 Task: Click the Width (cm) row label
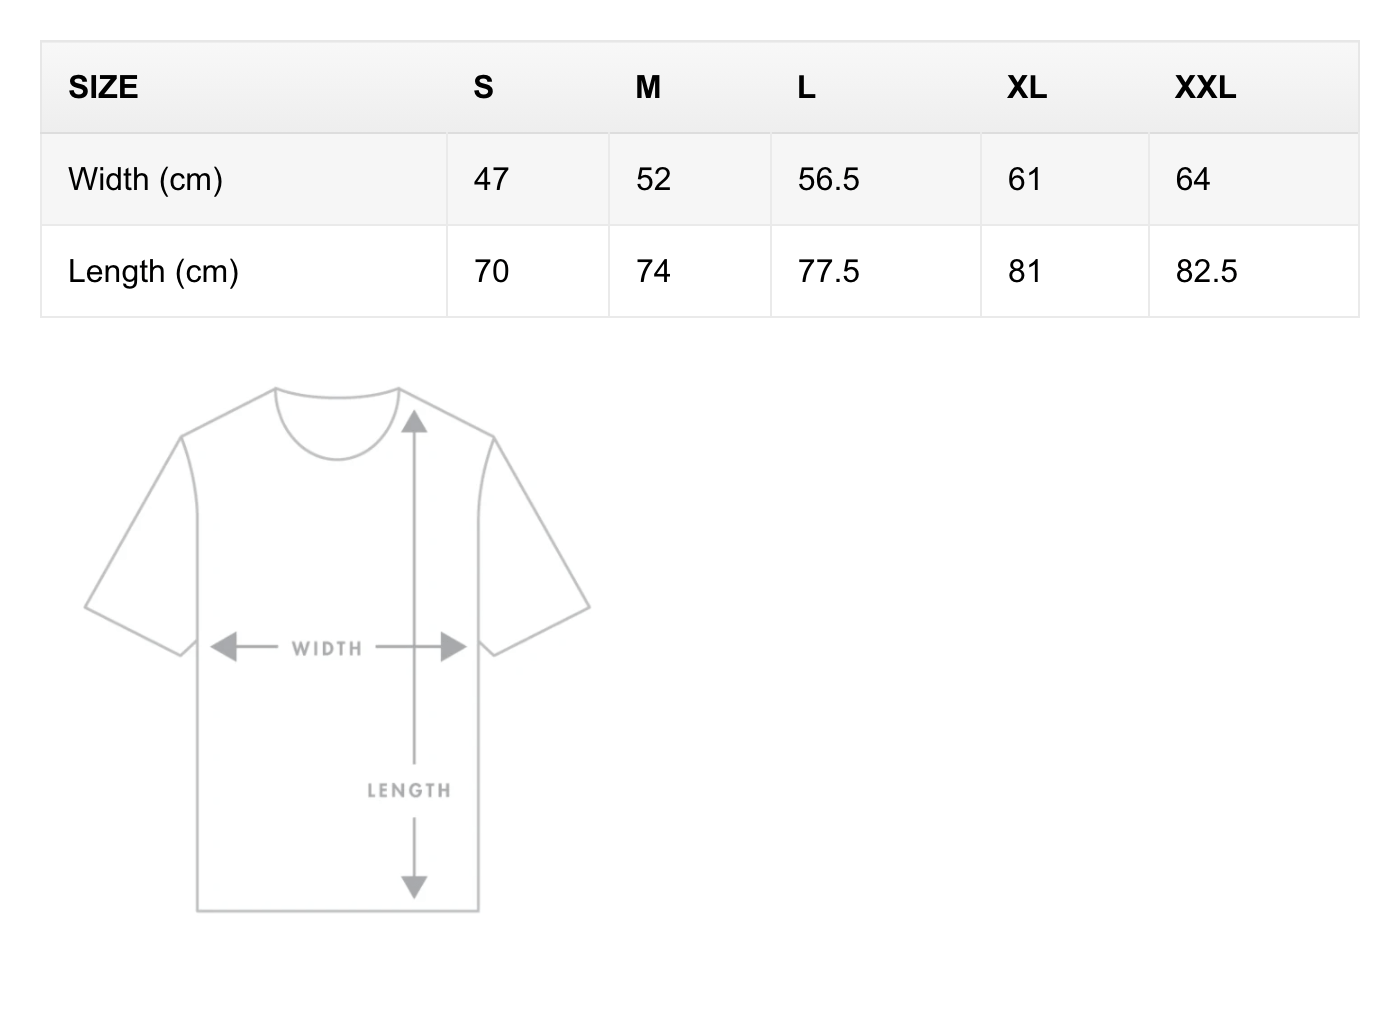(145, 180)
